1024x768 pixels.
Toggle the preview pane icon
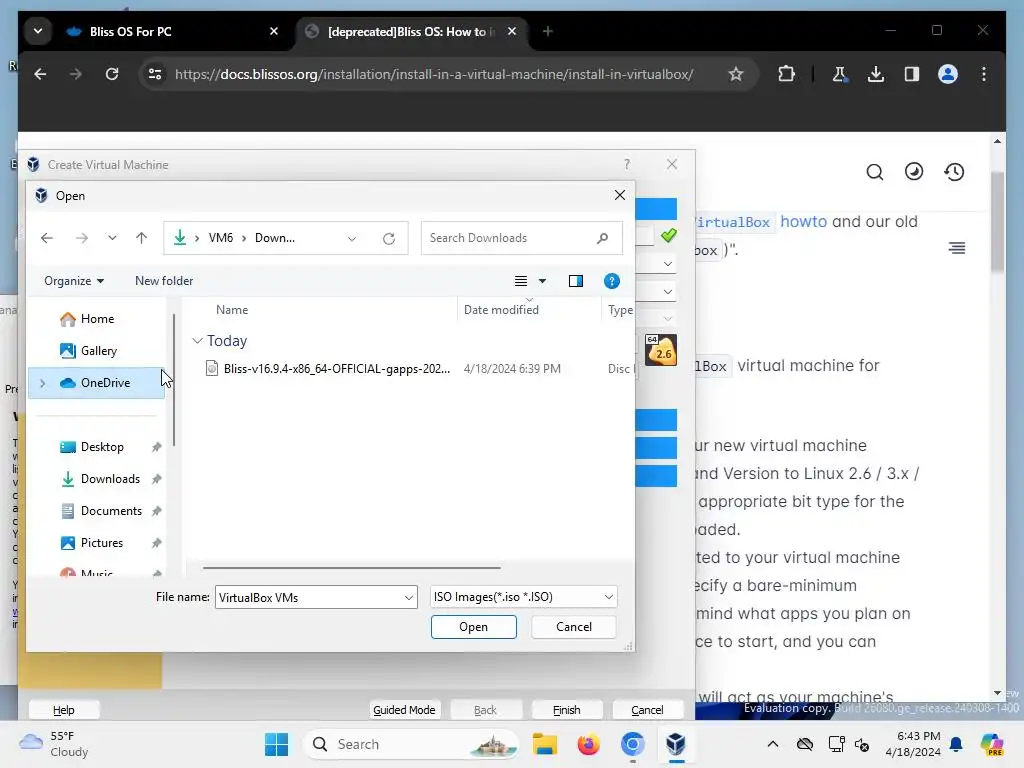[575, 281]
